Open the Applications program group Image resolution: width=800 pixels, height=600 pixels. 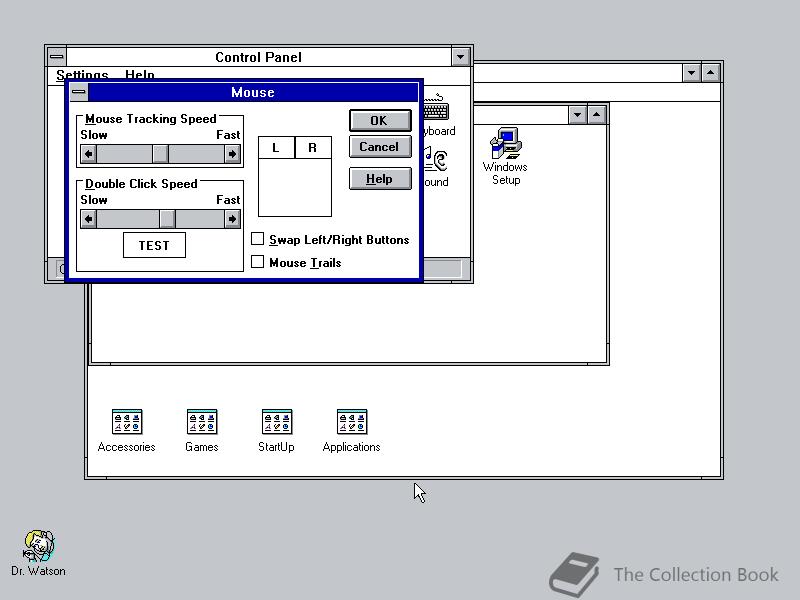pyautogui.click(x=352, y=431)
